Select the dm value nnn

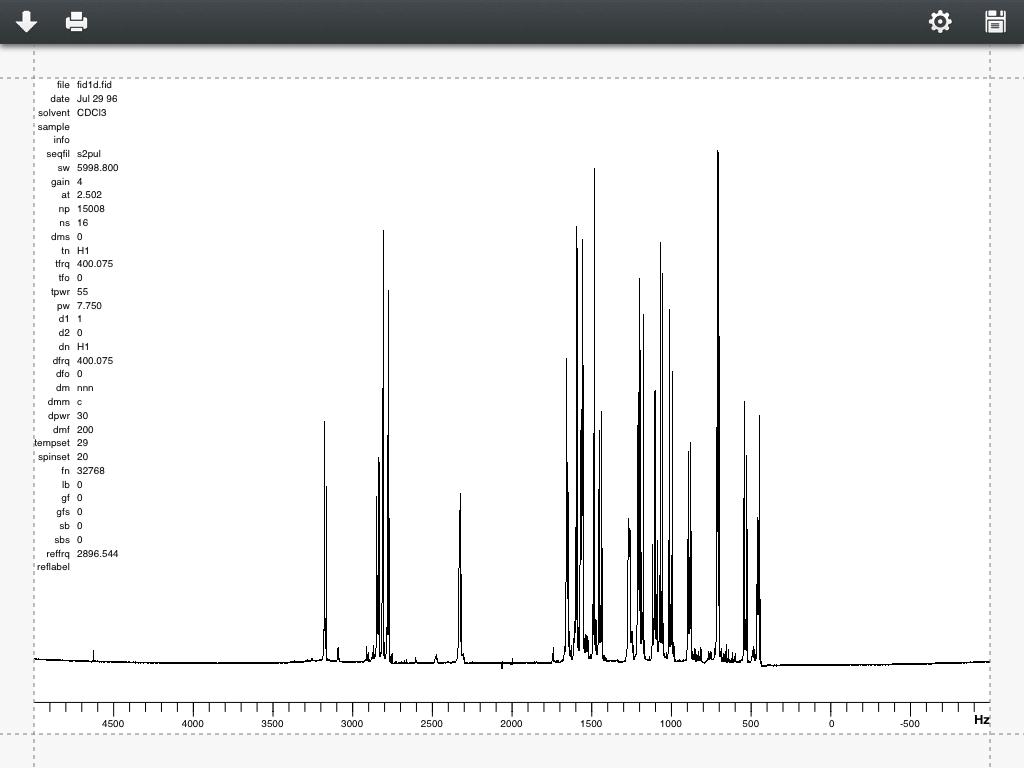(x=85, y=388)
